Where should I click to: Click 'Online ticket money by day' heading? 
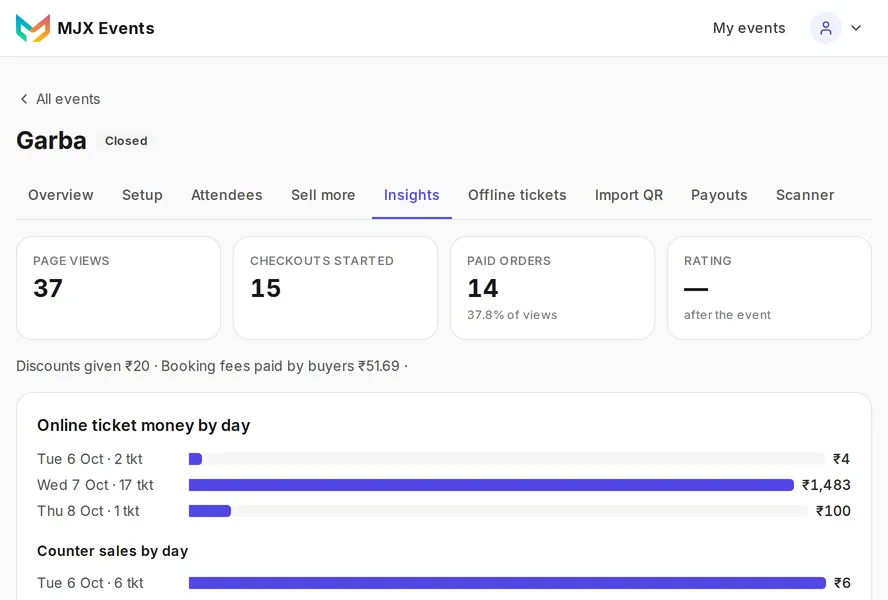click(x=143, y=425)
